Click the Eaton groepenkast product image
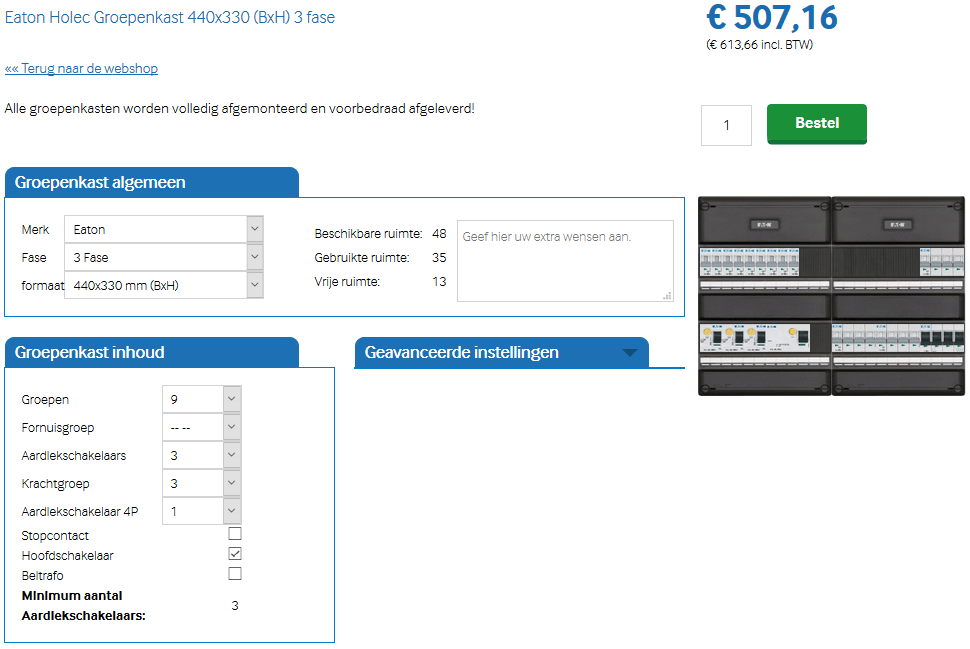The height and width of the screenshot is (649, 970). coord(831,296)
